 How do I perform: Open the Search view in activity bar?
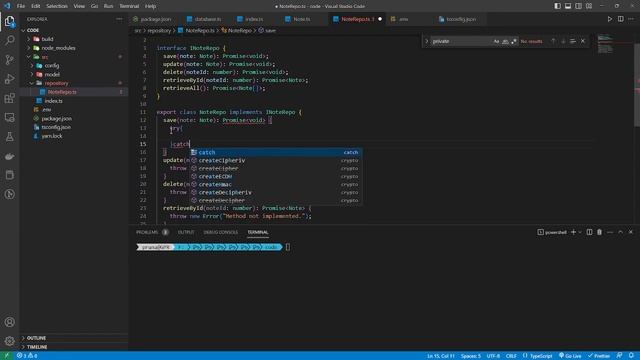(x=9, y=40)
